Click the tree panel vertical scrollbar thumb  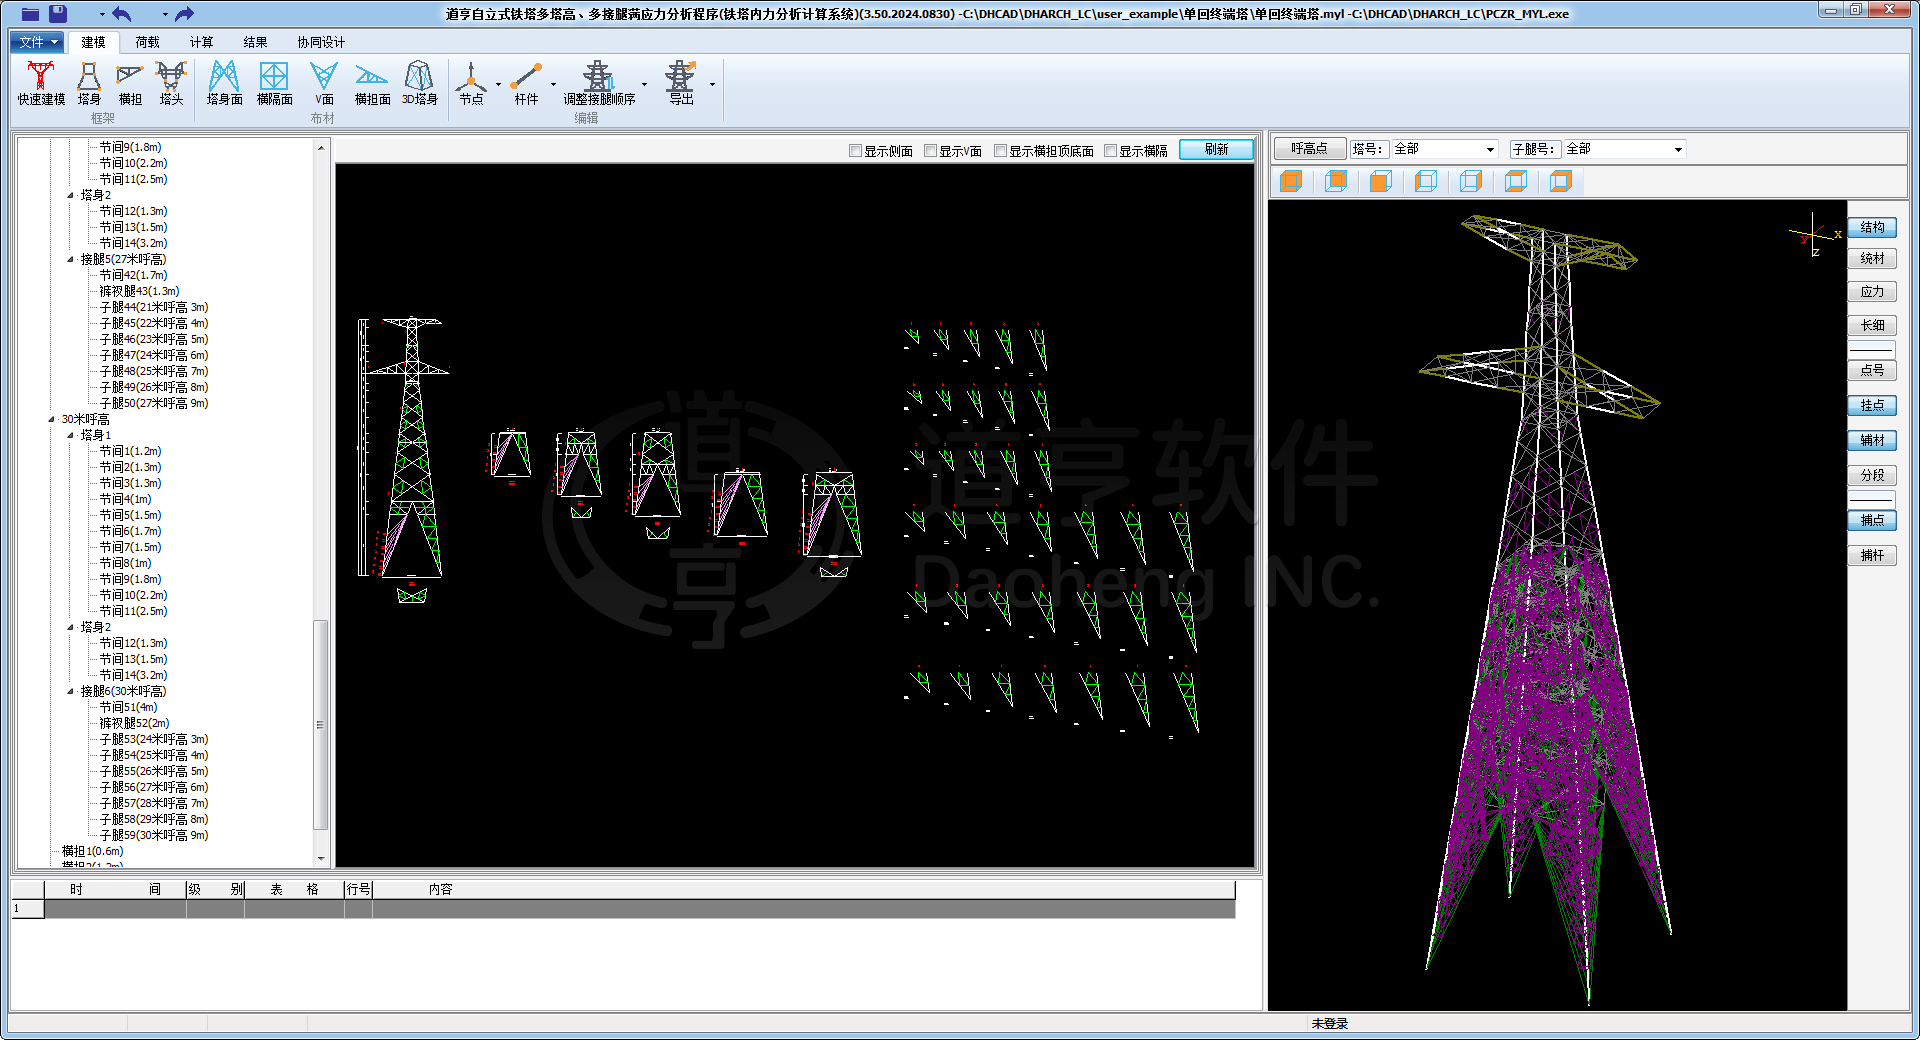pos(320,725)
